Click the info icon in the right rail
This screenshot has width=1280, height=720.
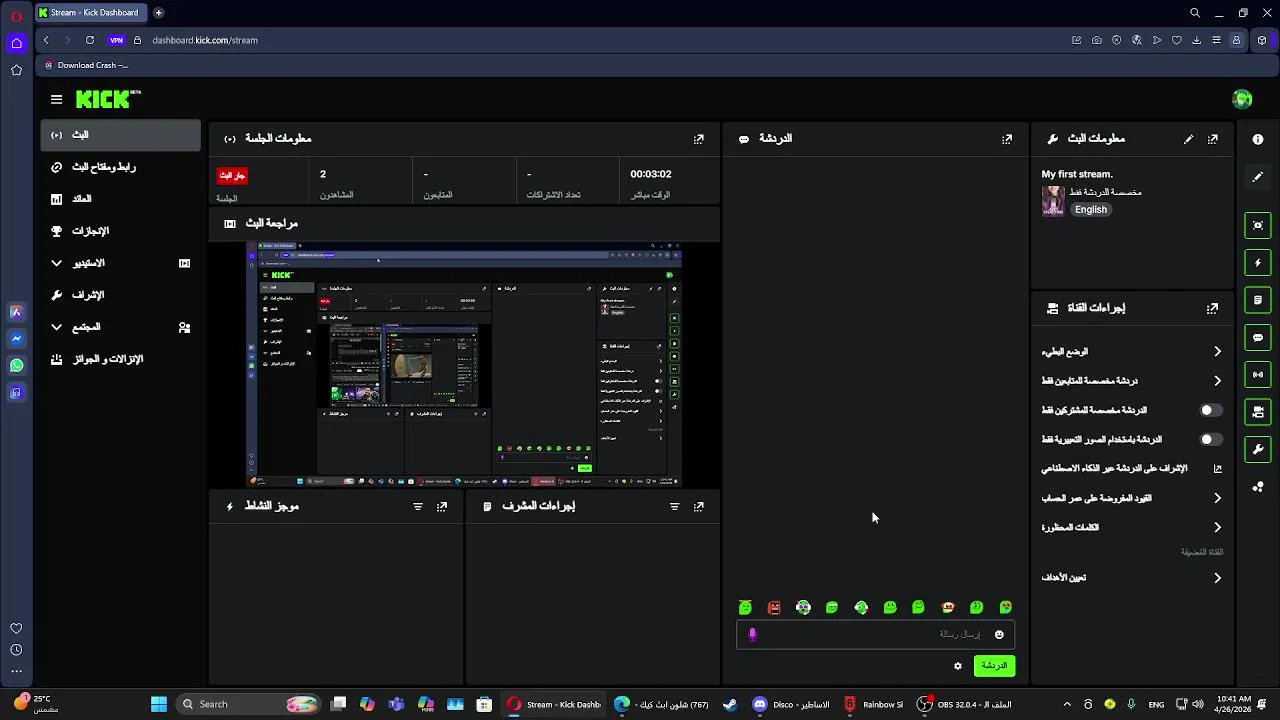[1258, 139]
